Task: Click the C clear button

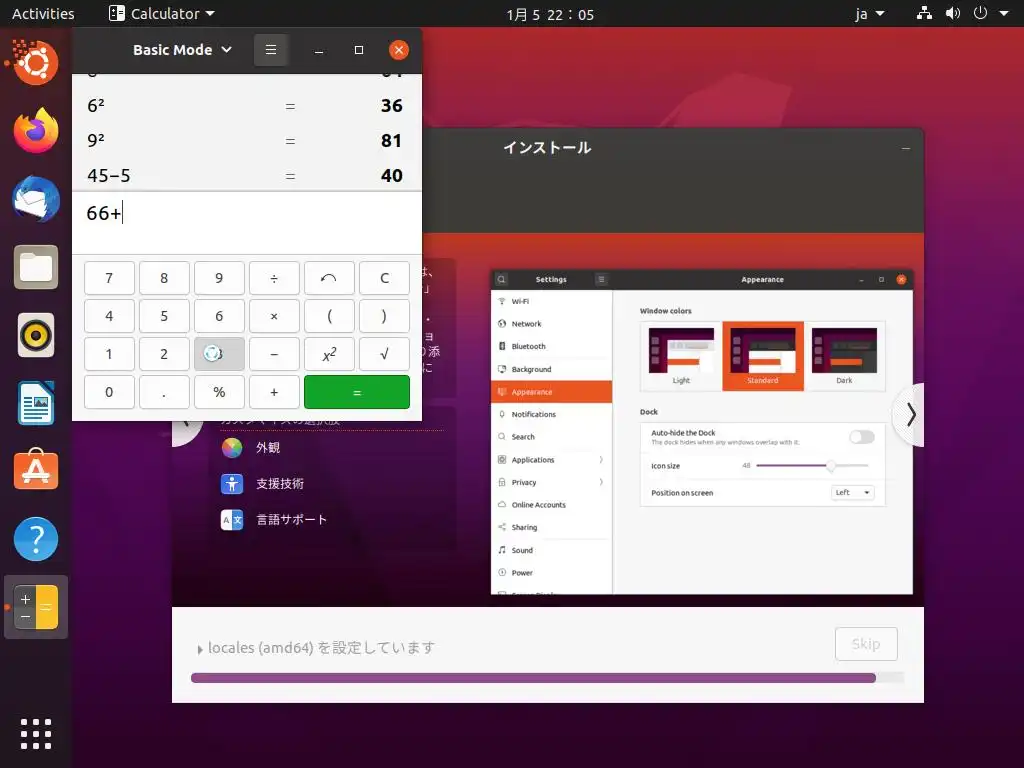Action: pos(384,278)
